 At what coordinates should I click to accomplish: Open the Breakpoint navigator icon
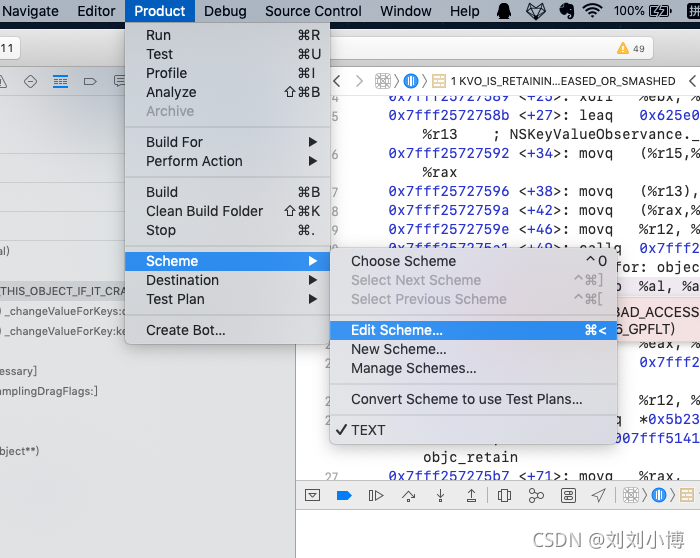pyautogui.click(x=90, y=82)
